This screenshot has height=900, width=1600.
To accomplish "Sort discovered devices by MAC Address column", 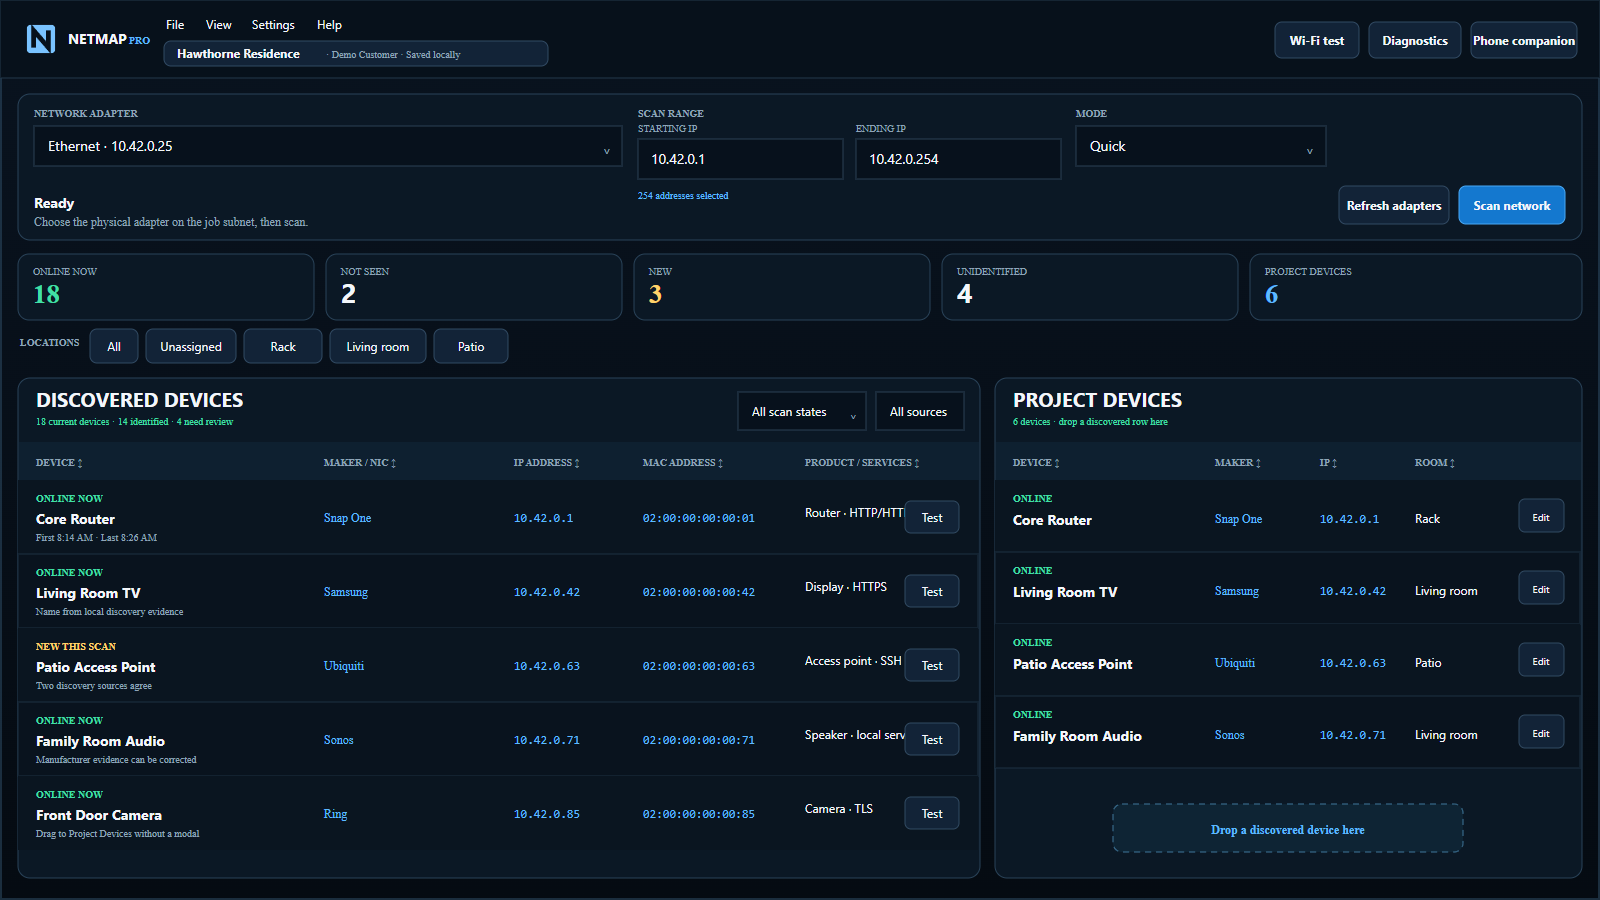I will (683, 463).
